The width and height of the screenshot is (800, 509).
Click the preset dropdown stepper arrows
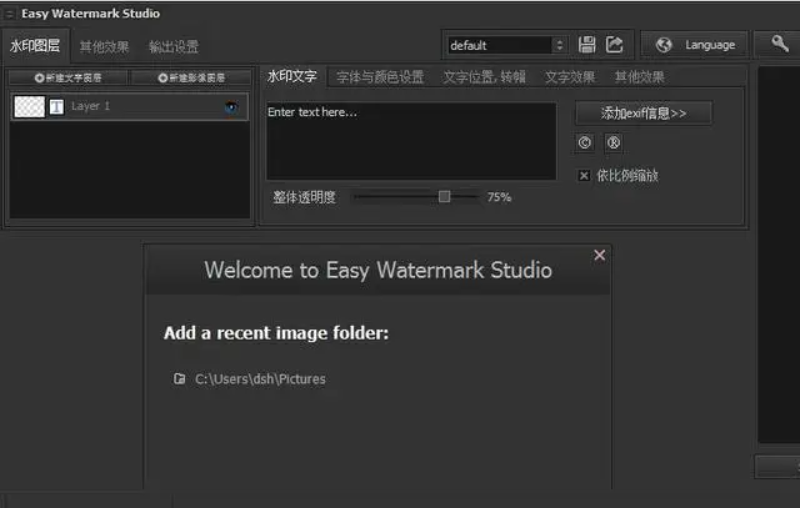click(x=560, y=45)
